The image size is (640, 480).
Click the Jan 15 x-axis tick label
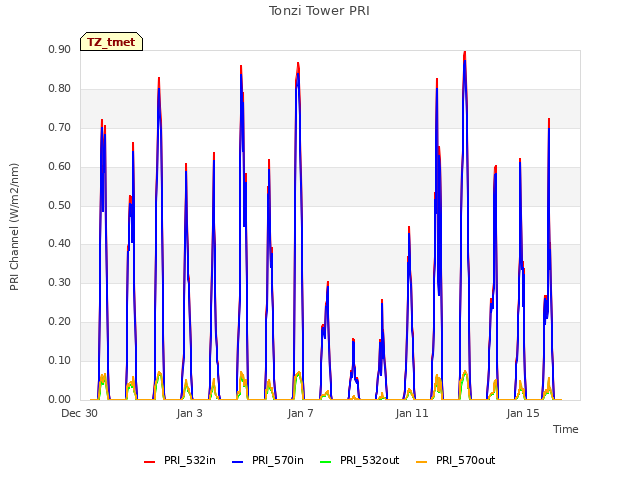pyautogui.click(x=523, y=413)
